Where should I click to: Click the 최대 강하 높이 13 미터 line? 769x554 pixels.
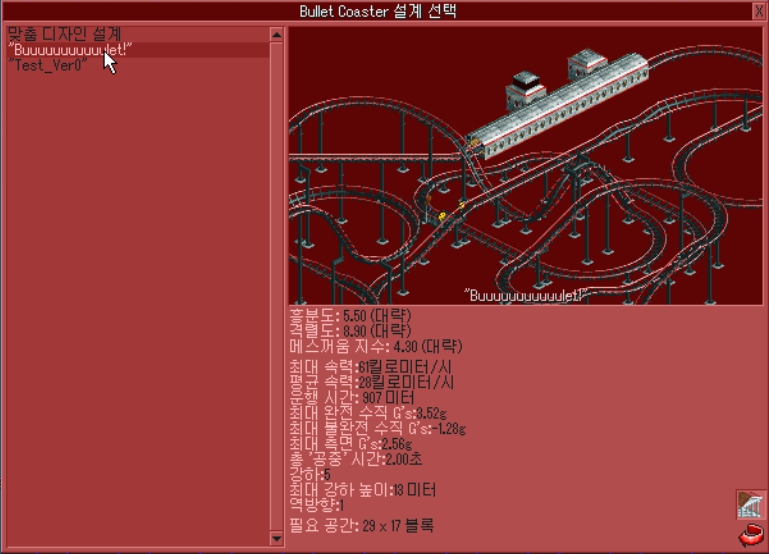coord(362,490)
